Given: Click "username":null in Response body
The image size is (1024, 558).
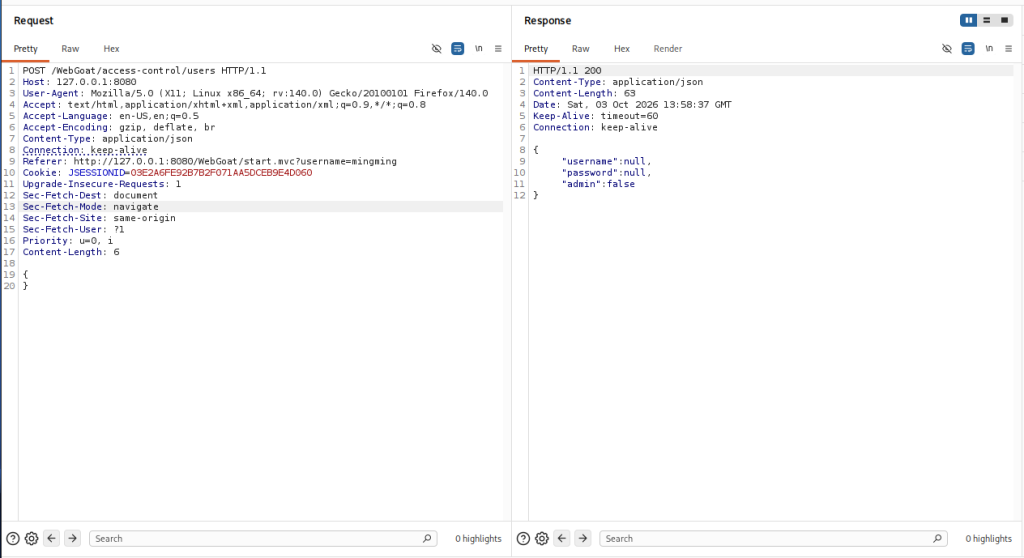Looking at the screenshot, I should click(x=606, y=161).
